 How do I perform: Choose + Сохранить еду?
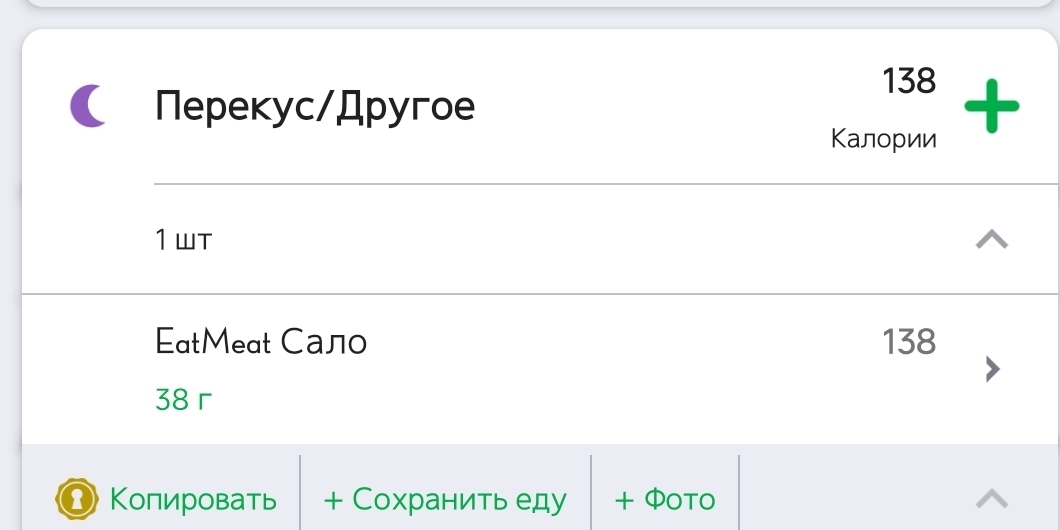point(445,500)
